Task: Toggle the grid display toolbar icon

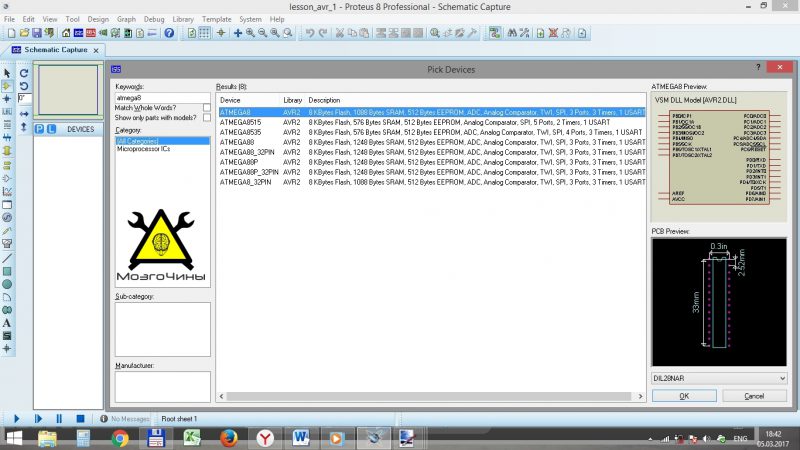Action: click(x=204, y=33)
